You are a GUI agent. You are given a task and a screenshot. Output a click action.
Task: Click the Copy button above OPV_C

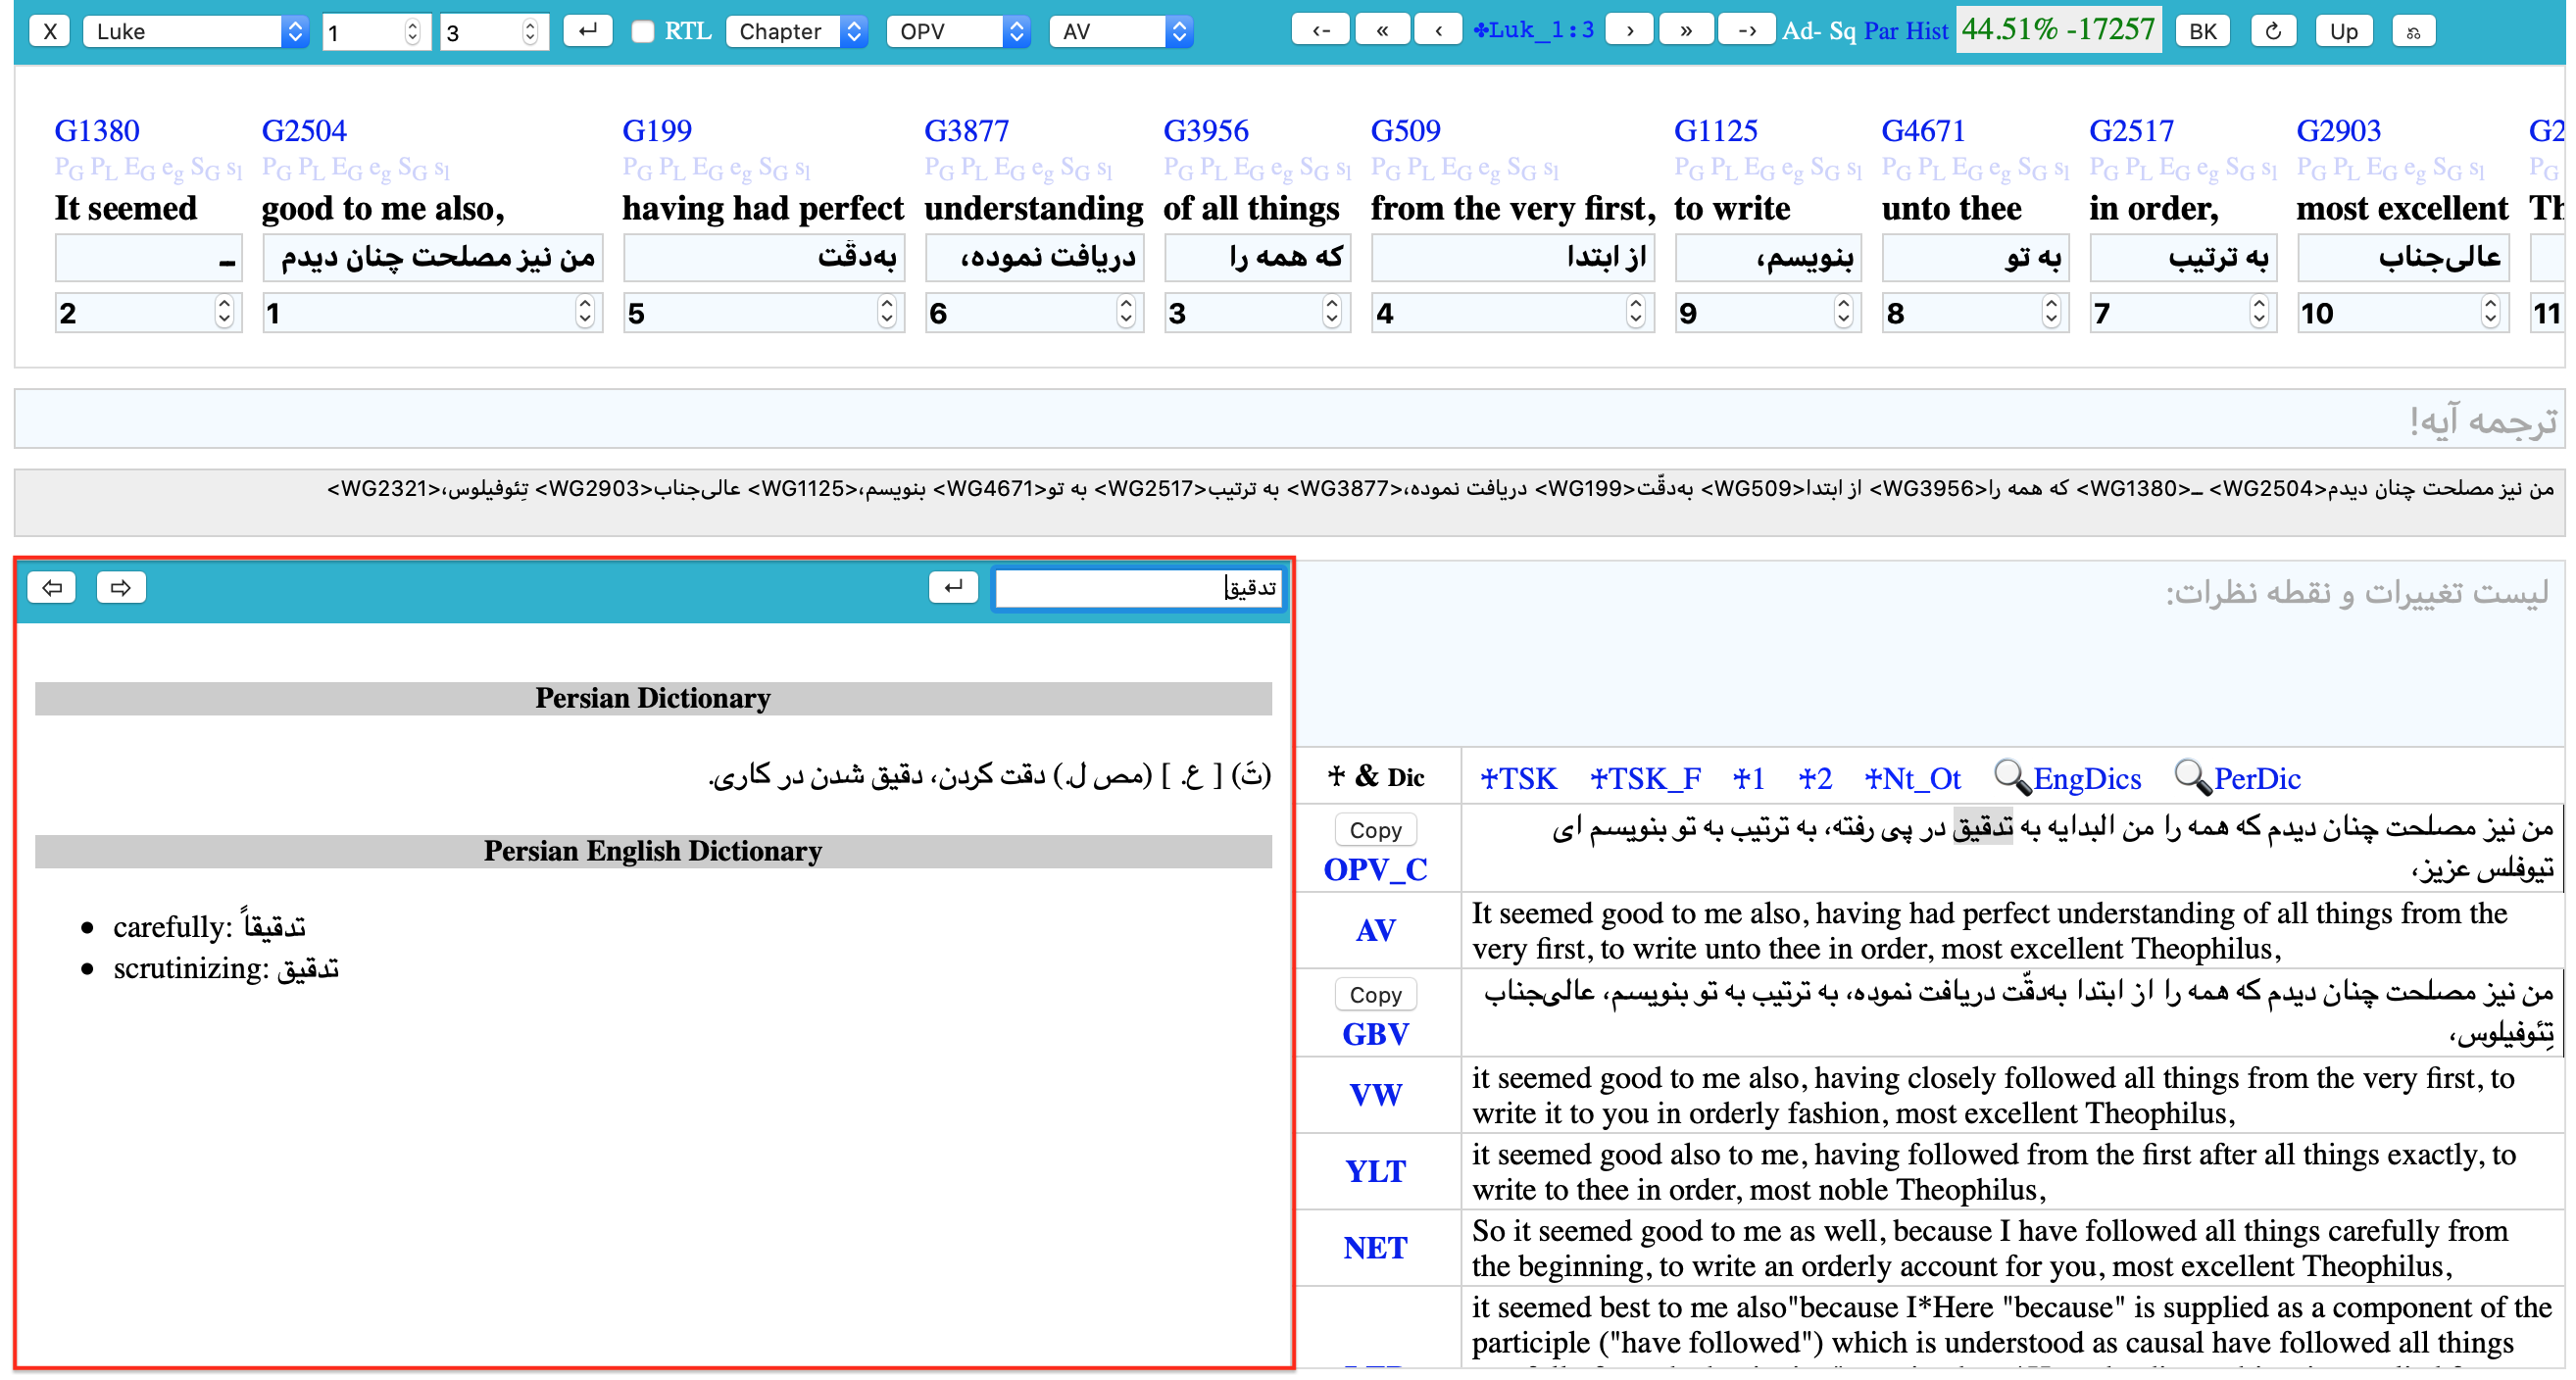click(1375, 830)
